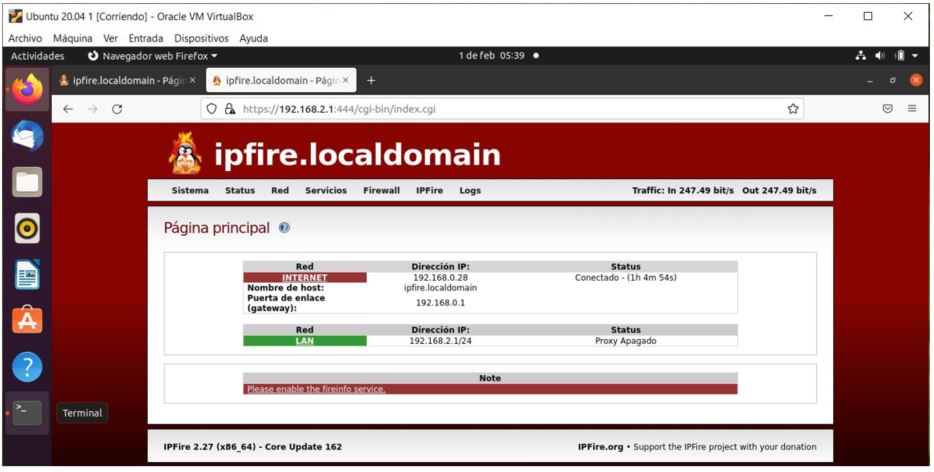Launch LibreOffice Writer from the dock
The width and height of the screenshot is (934, 472).
27,275
